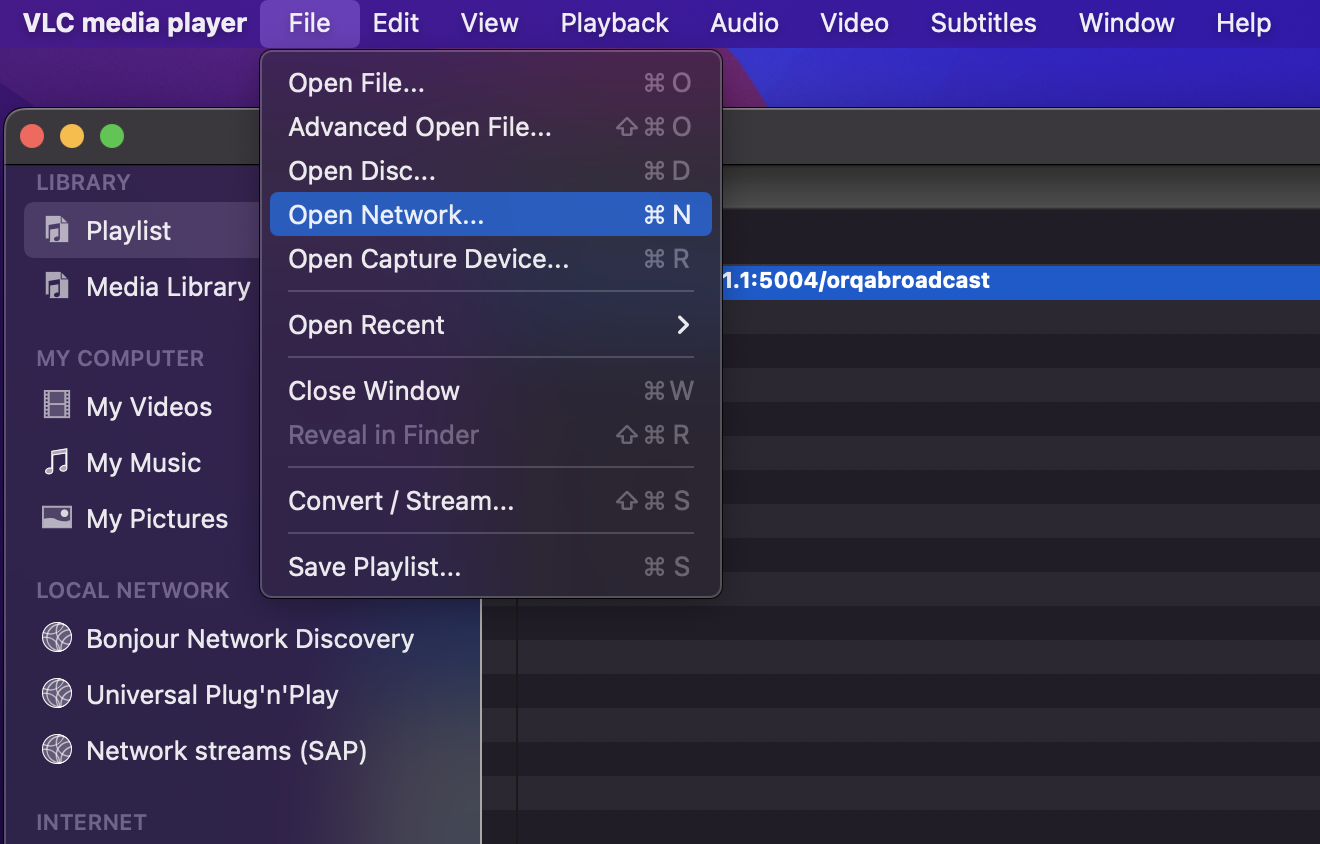Open the Subtitles menu
The height and width of the screenshot is (844, 1320).
click(x=983, y=23)
